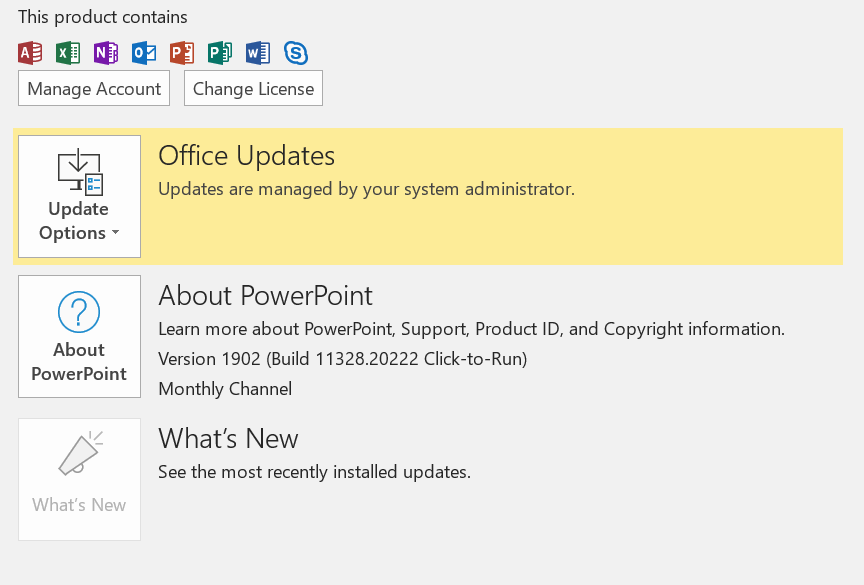The height and width of the screenshot is (585, 864).
Task: Click the Access app icon
Action: coord(30,53)
